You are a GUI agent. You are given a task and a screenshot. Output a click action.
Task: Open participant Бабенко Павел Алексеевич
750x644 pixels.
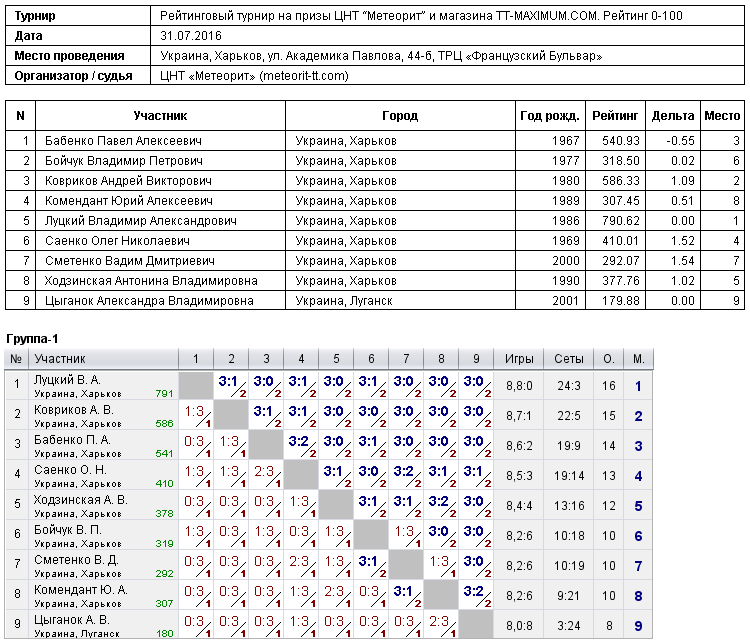pyautogui.click(x=123, y=141)
